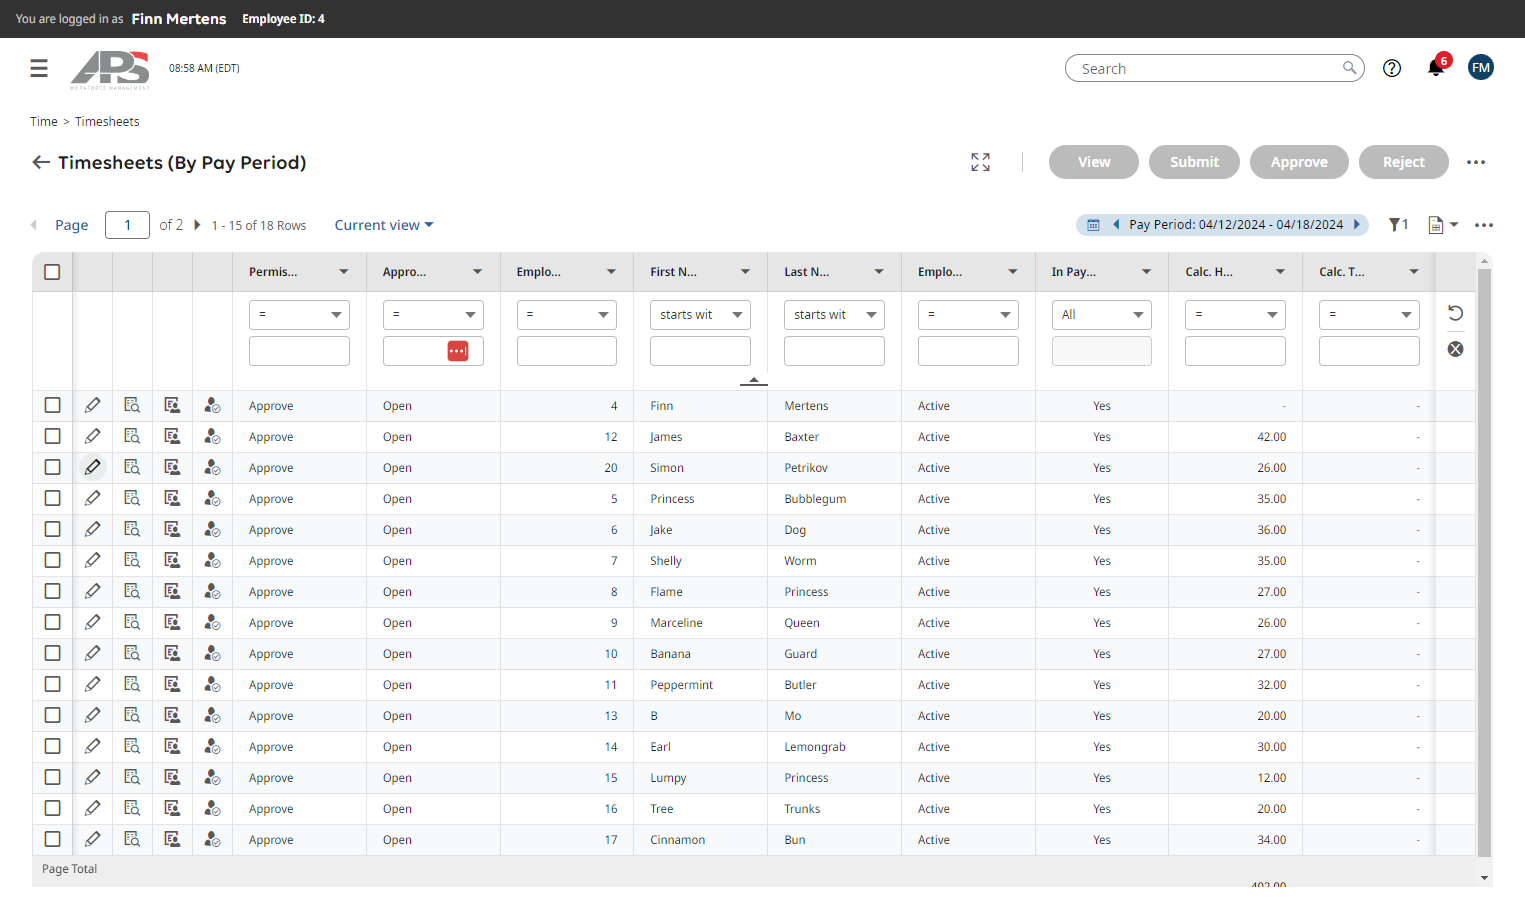Open the pay period calendar icon
Image resolution: width=1525 pixels, height=919 pixels.
click(x=1093, y=225)
